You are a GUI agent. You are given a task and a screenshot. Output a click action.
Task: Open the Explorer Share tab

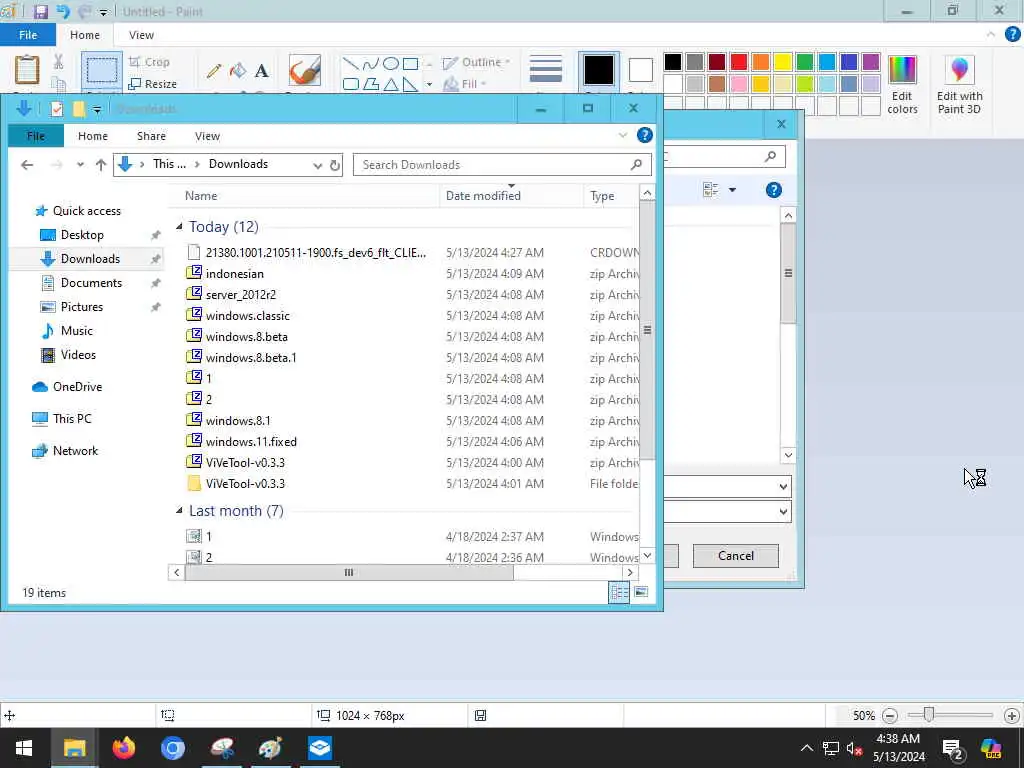[x=151, y=136]
